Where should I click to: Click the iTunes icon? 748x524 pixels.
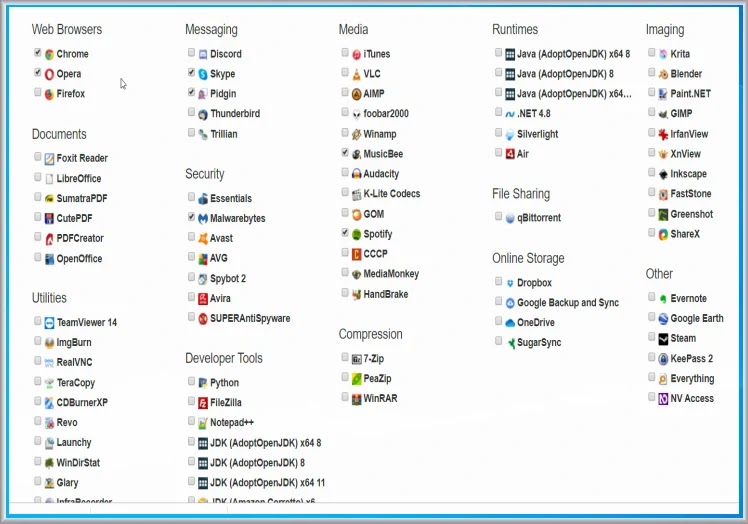click(x=356, y=54)
